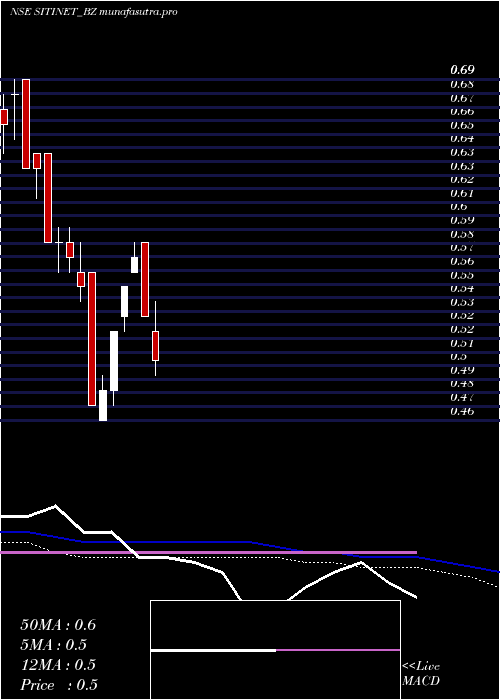Click the 0.46 price axis label
The image size is (500, 700).
(462, 411)
